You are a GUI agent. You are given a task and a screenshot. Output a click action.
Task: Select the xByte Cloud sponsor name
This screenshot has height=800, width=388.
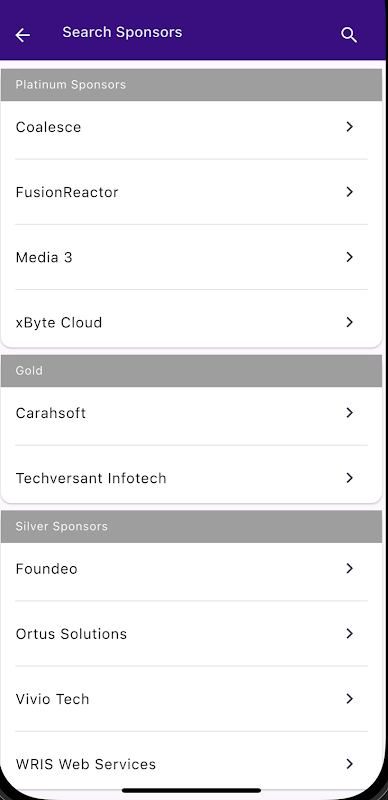click(59, 322)
